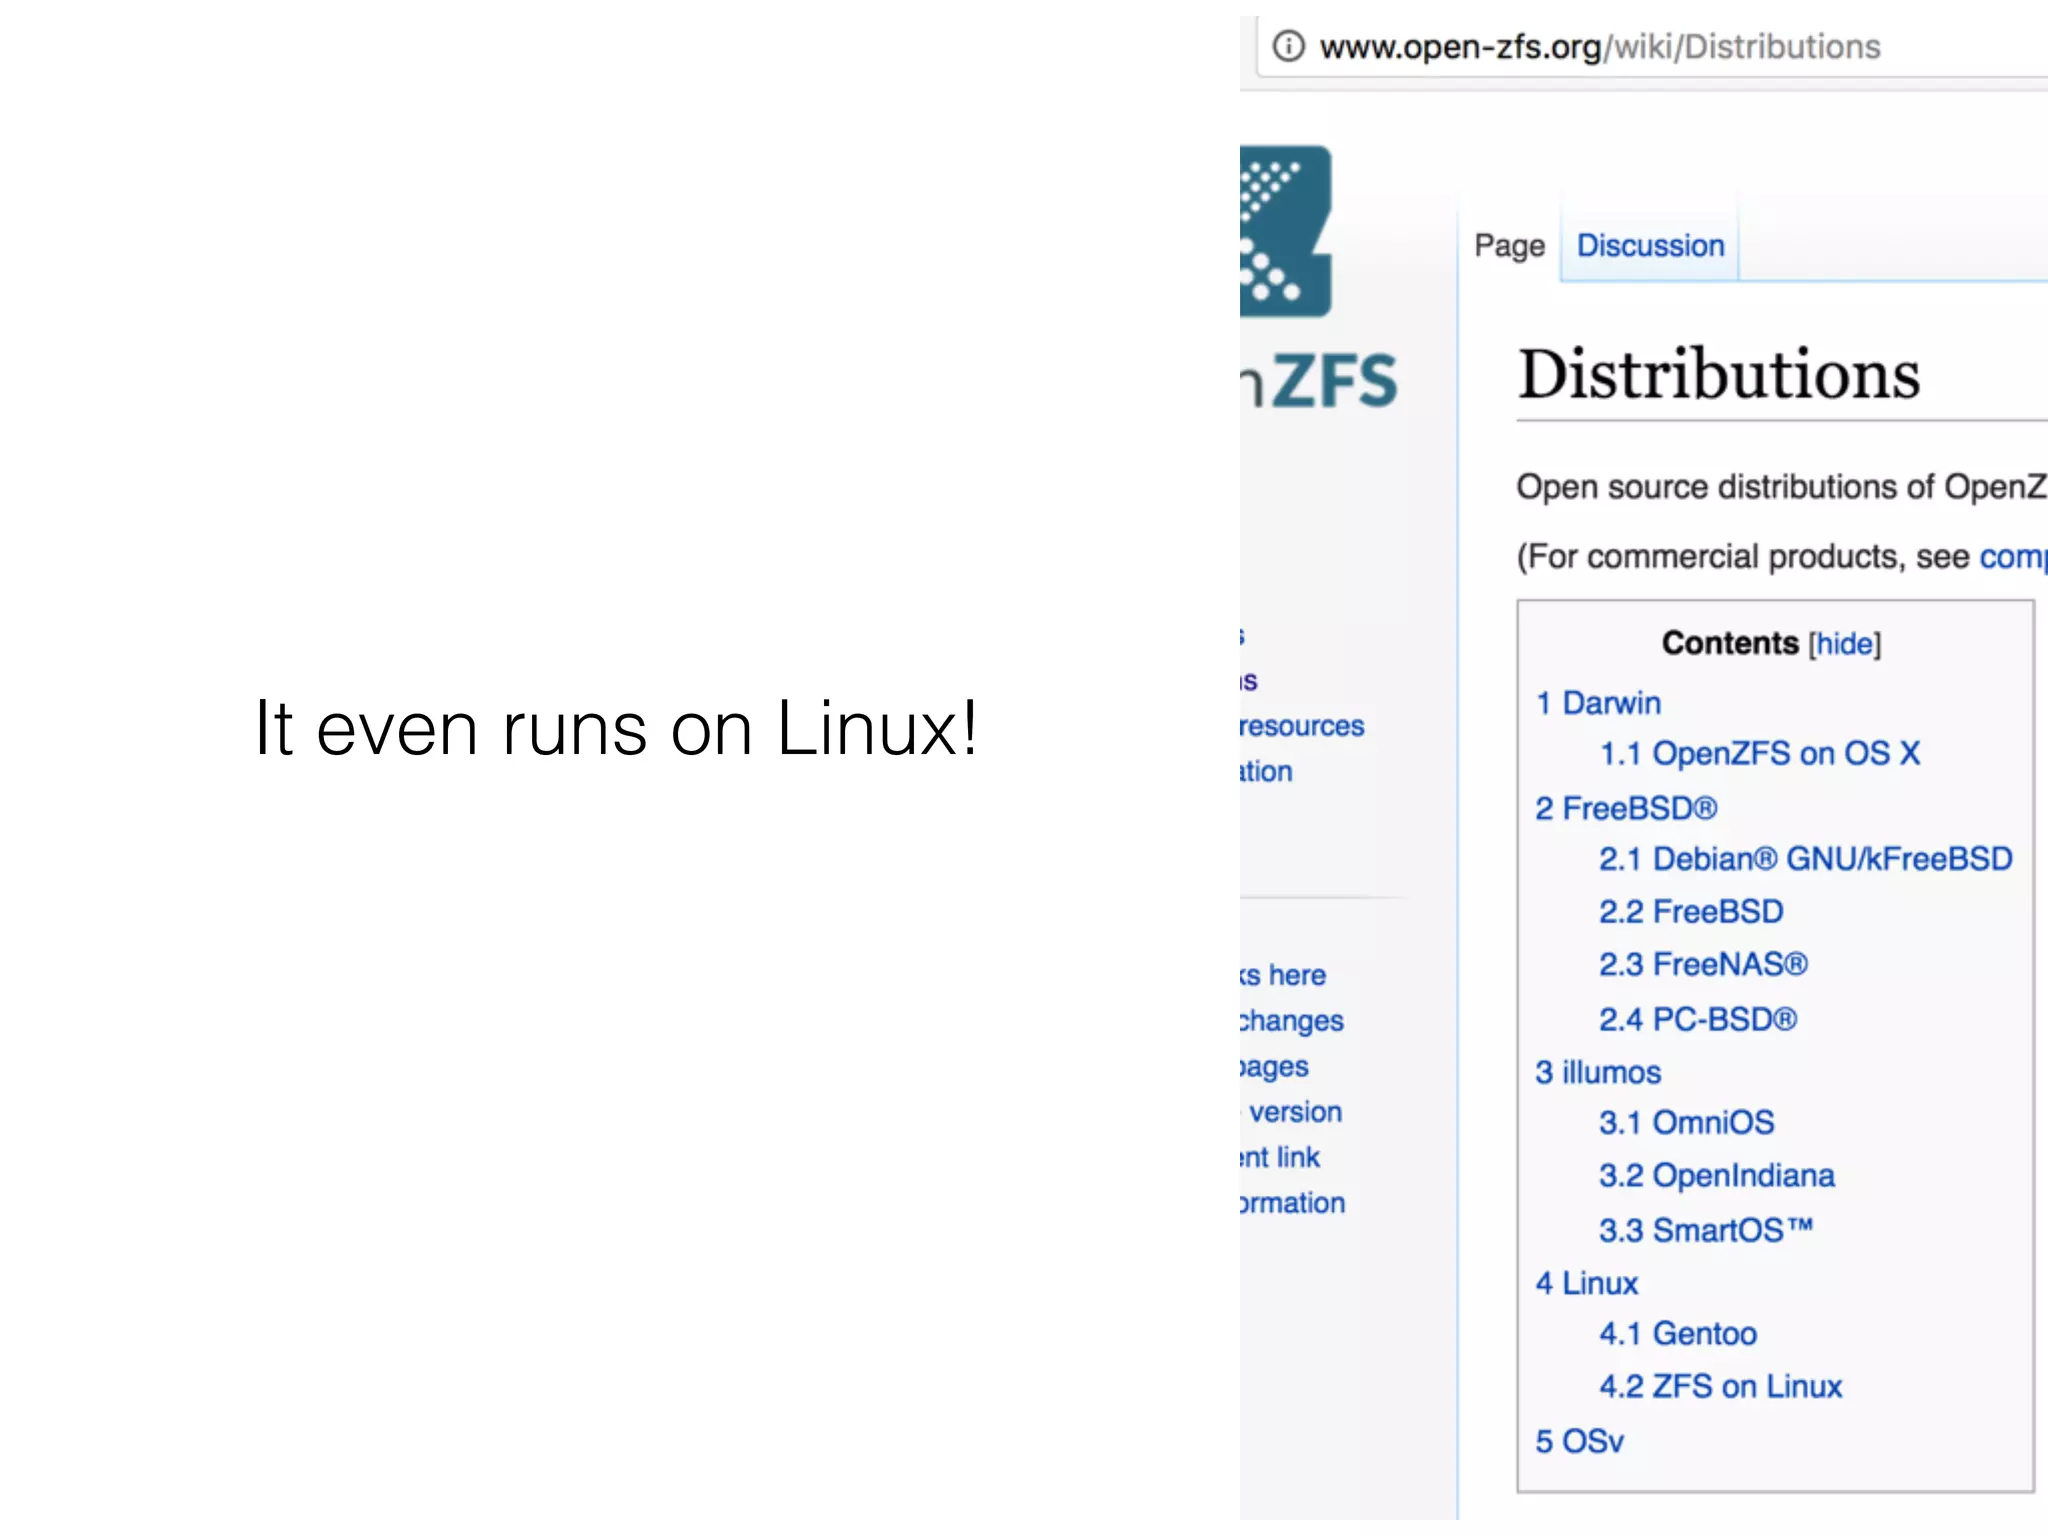Hide the Contents table using [hide]
This screenshot has width=2048, height=1536.
click(x=1844, y=644)
